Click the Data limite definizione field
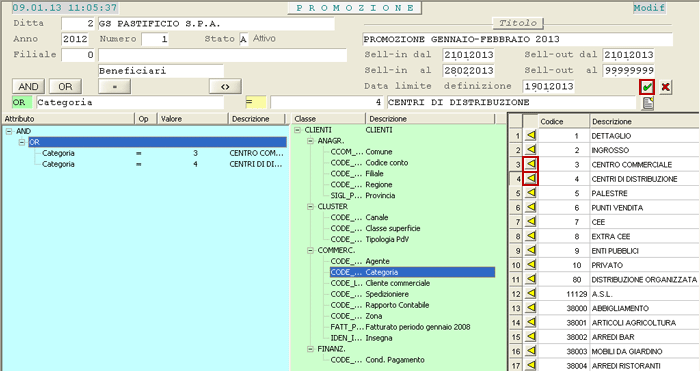The image size is (700, 371). (x=549, y=86)
